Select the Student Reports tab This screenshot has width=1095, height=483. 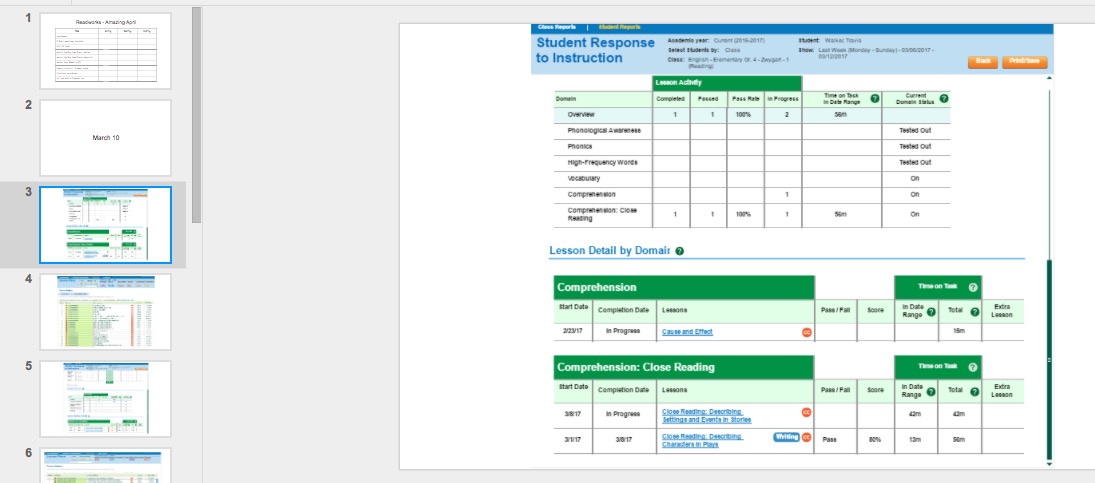(x=619, y=27)
